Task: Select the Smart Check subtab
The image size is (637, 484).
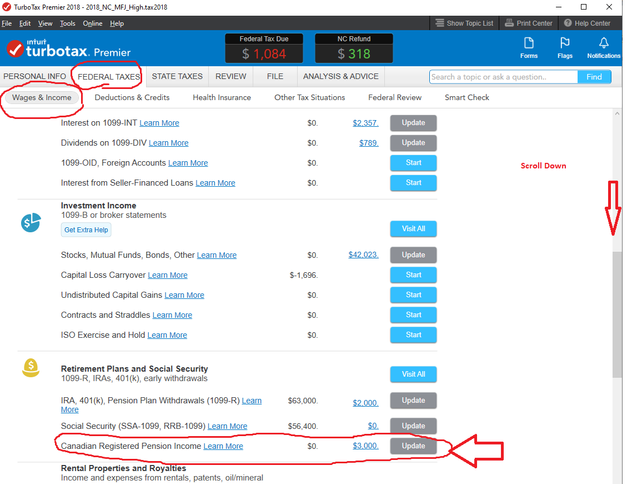Action: click(467, 98)
